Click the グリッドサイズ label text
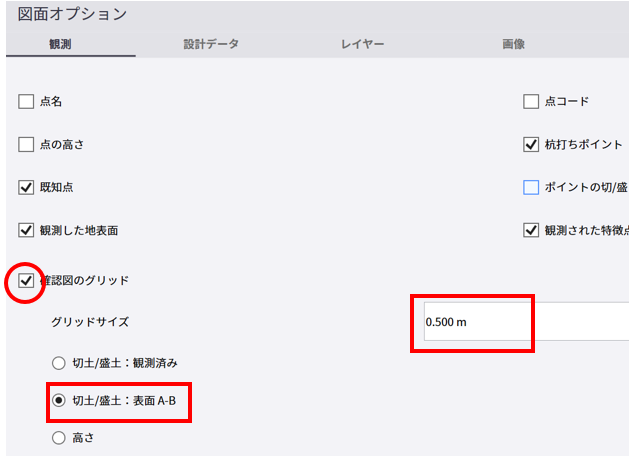629x456 pixels. pyautogui.click(x=90, y=322)
